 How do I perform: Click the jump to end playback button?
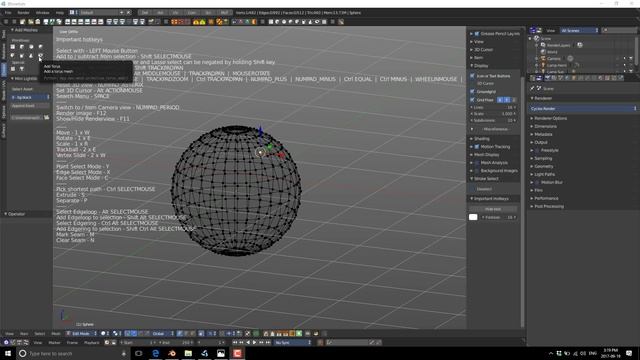pos(268,342)
